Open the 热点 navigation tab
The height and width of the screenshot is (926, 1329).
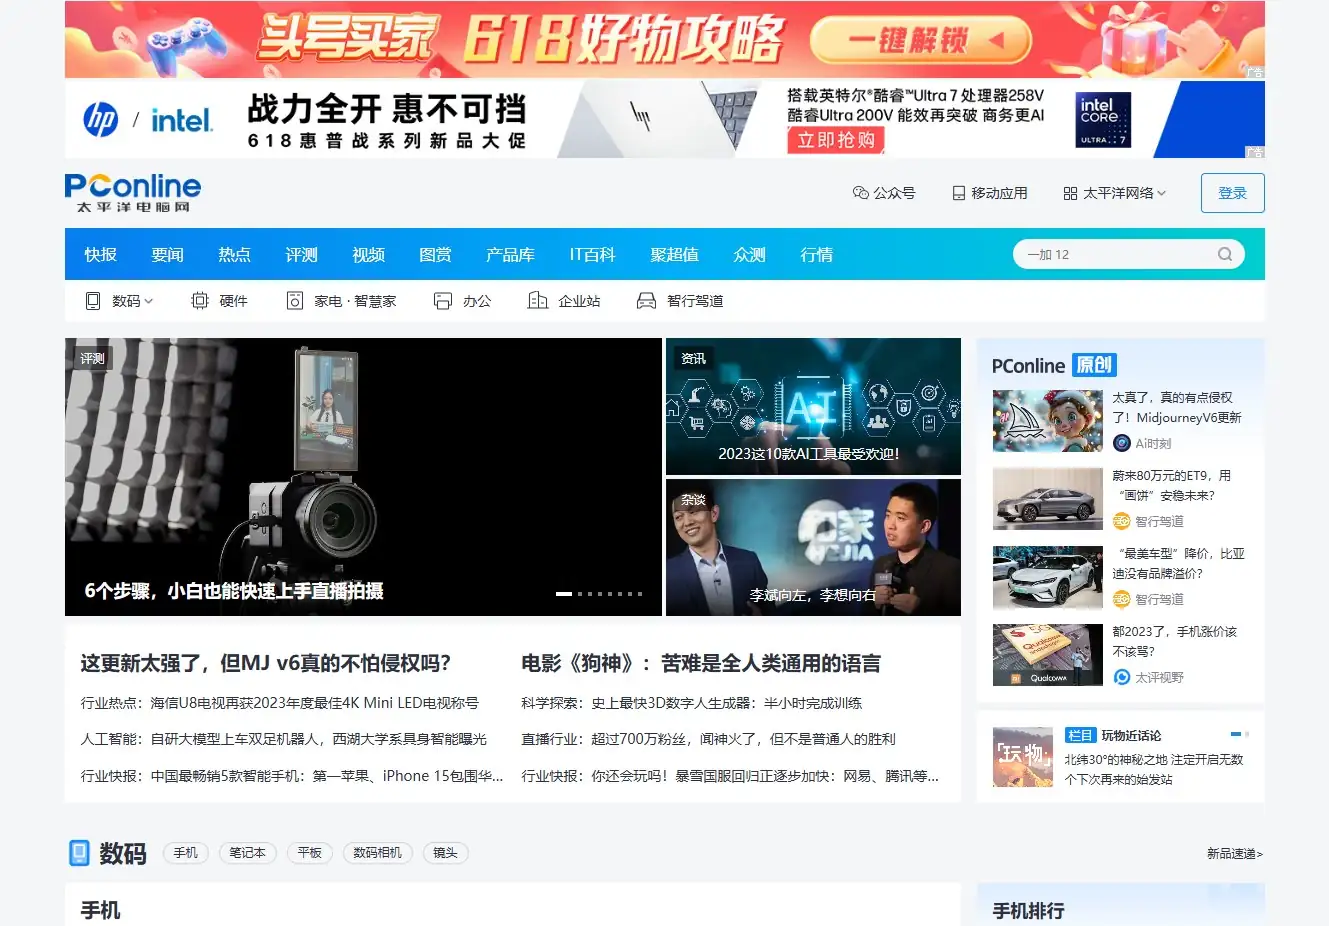(x=234, y=255)
